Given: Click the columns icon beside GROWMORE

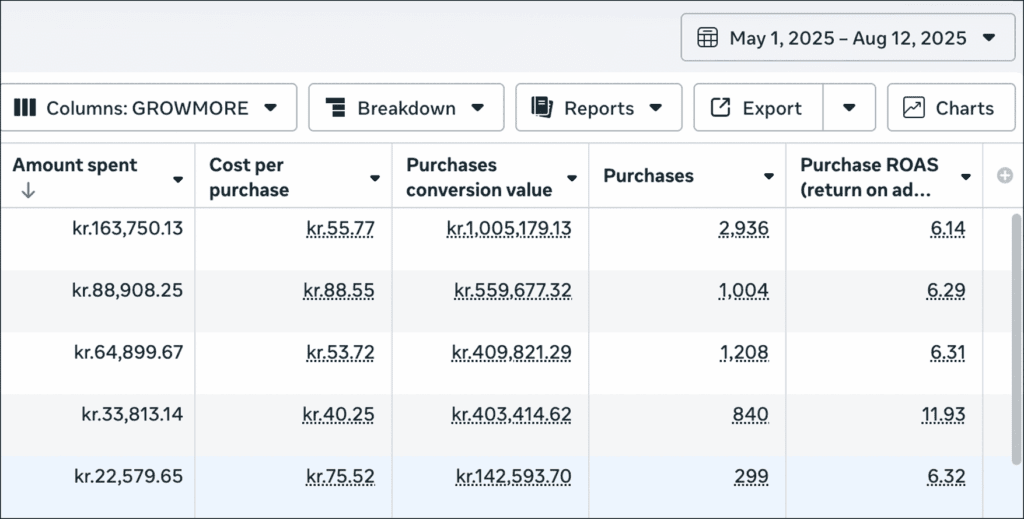Looking at the screenshot, I should (25, 108).
